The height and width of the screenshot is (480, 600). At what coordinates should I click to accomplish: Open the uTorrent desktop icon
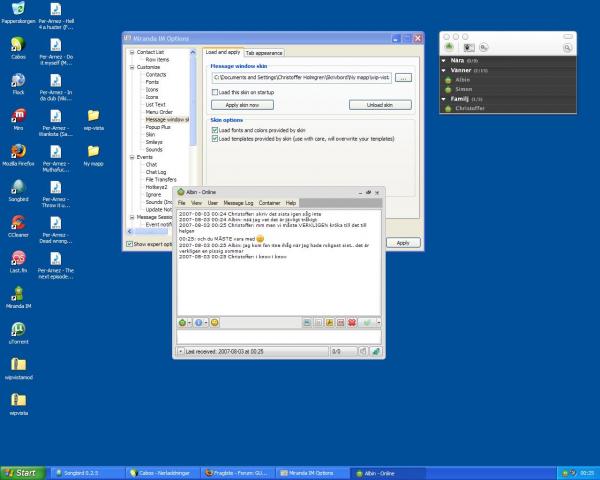(x=18, y=333)
